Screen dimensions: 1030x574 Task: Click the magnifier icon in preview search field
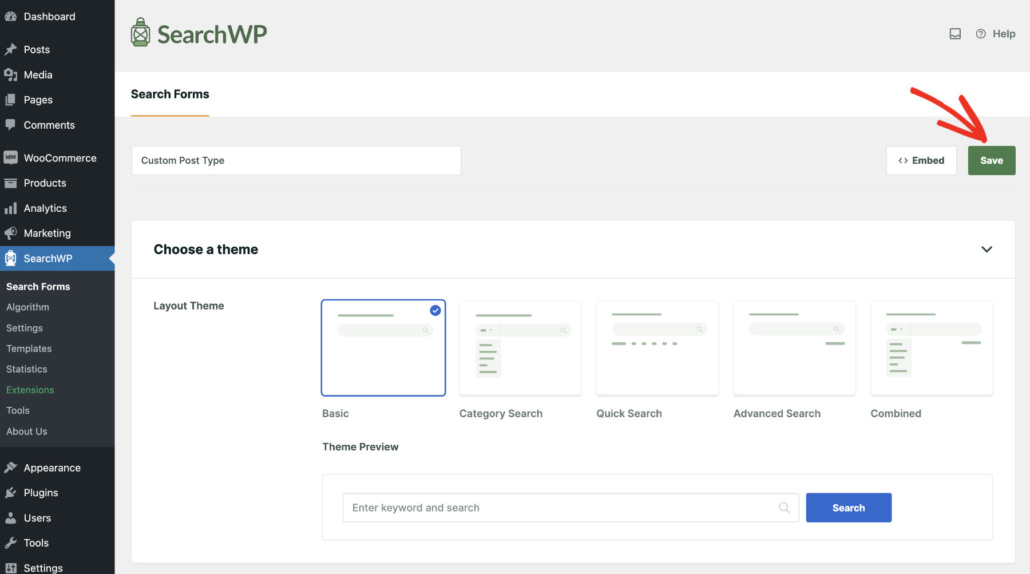coord(784,508)
